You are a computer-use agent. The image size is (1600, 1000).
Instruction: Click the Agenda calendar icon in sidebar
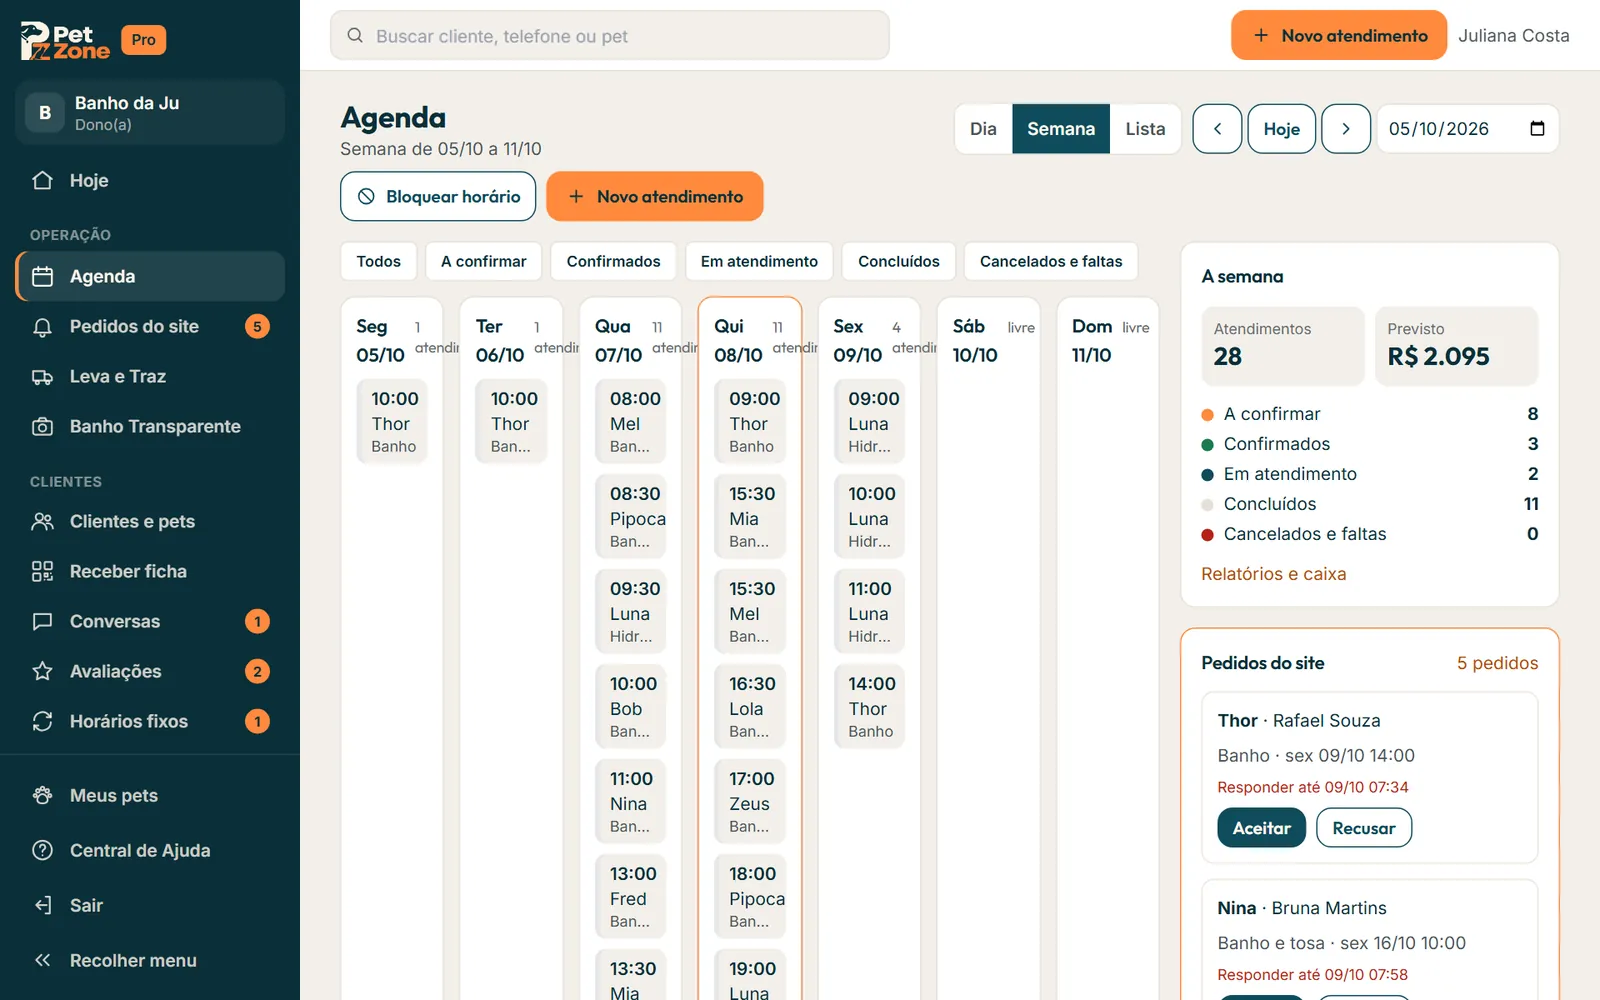(x=42, y=276)
